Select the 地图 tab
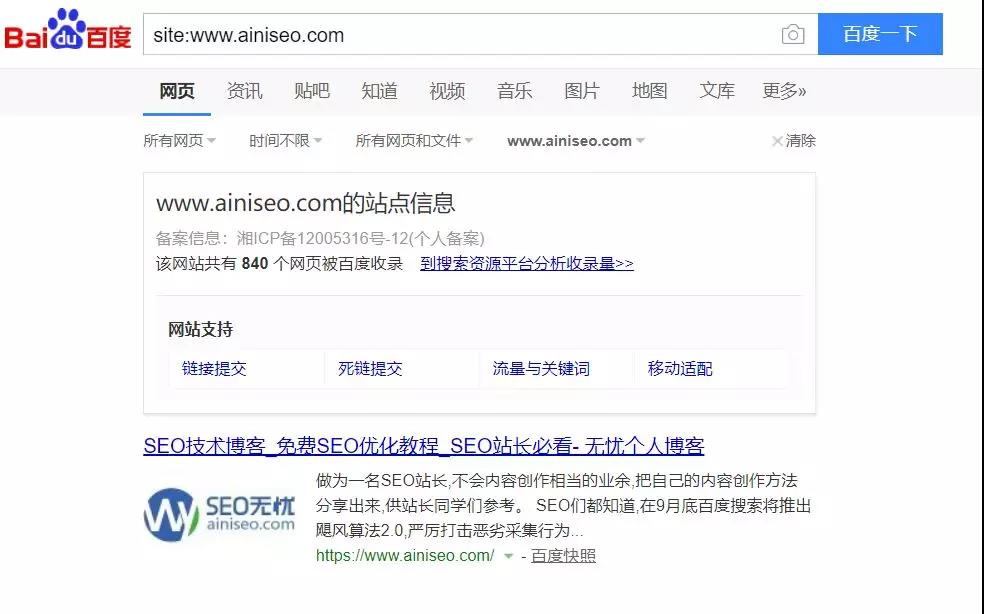This screenshot has width=984, height=614. pyautogui.click(x=650, y=91)
